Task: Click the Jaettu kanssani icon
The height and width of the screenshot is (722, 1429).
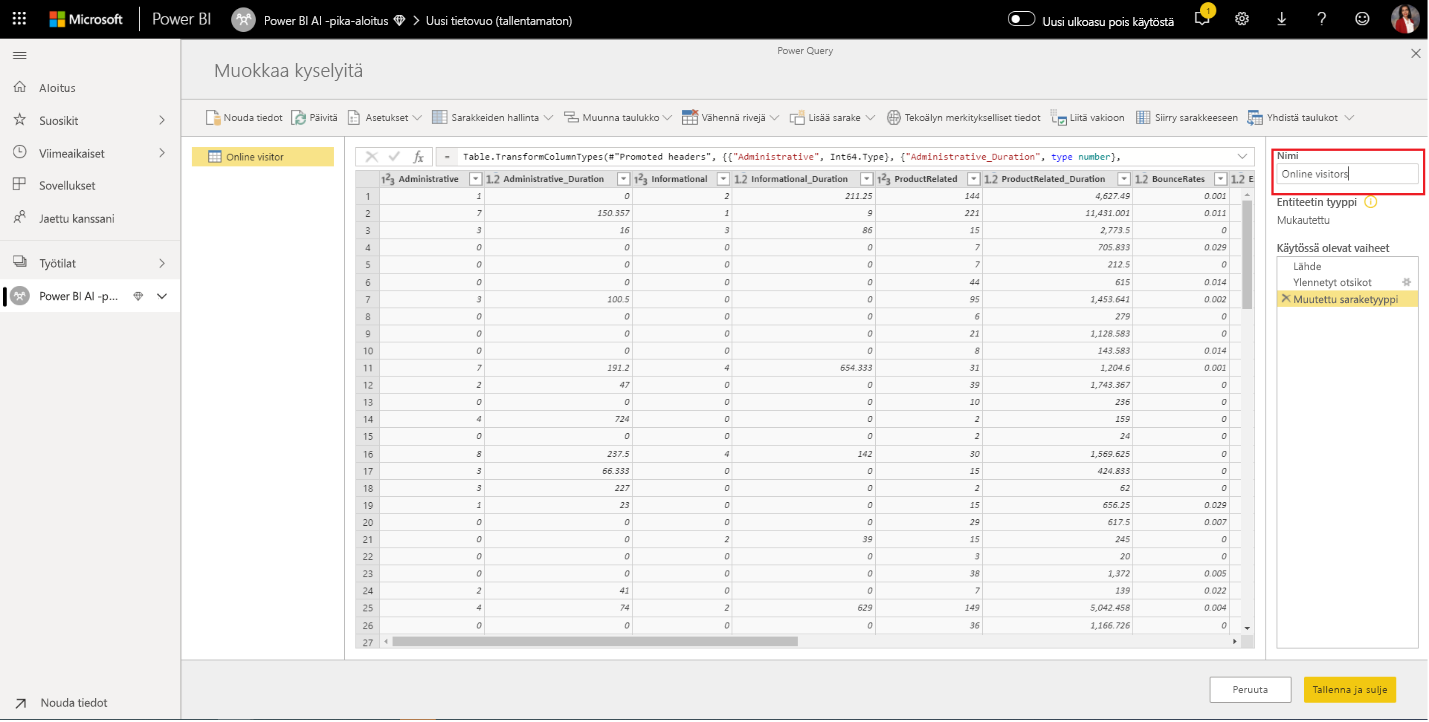Action: (x=19, y=218)
